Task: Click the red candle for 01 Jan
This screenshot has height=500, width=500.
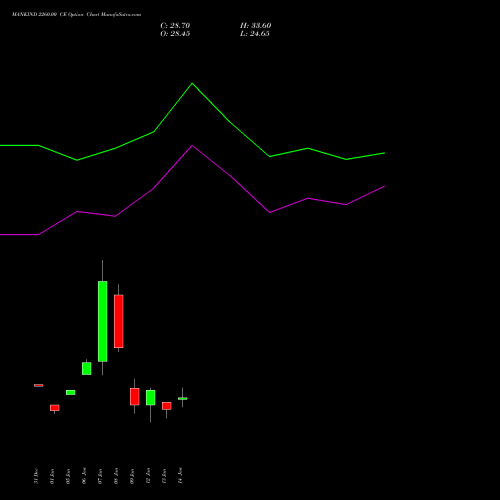Action: coord(55,408)
